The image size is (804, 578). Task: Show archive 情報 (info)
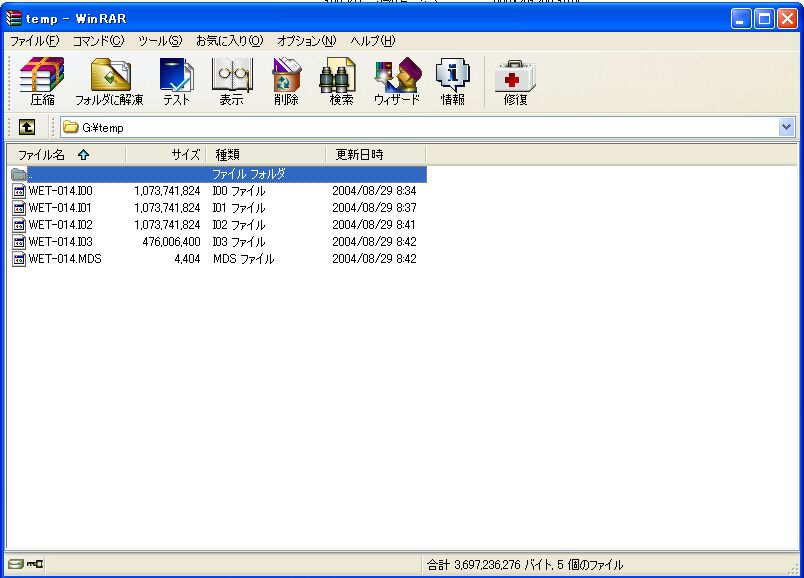pos(453,82)
